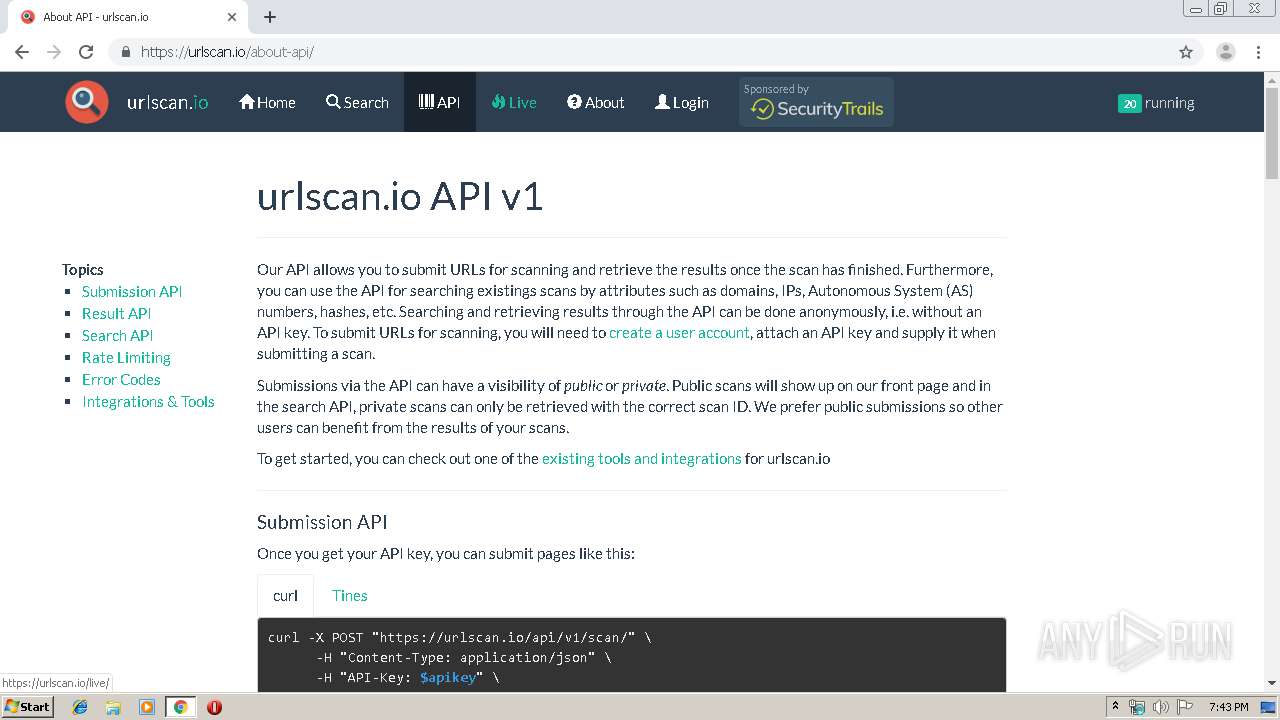Click the Action Center flag icon

tap(1184, 707)
